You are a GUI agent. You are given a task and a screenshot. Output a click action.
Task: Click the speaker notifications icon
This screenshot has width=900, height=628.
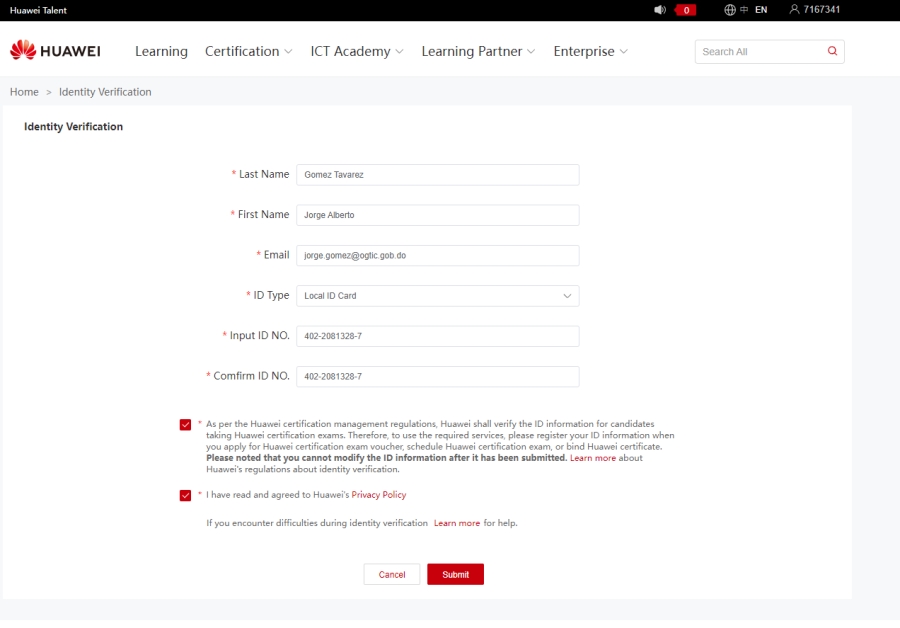[x=660, y=10]
